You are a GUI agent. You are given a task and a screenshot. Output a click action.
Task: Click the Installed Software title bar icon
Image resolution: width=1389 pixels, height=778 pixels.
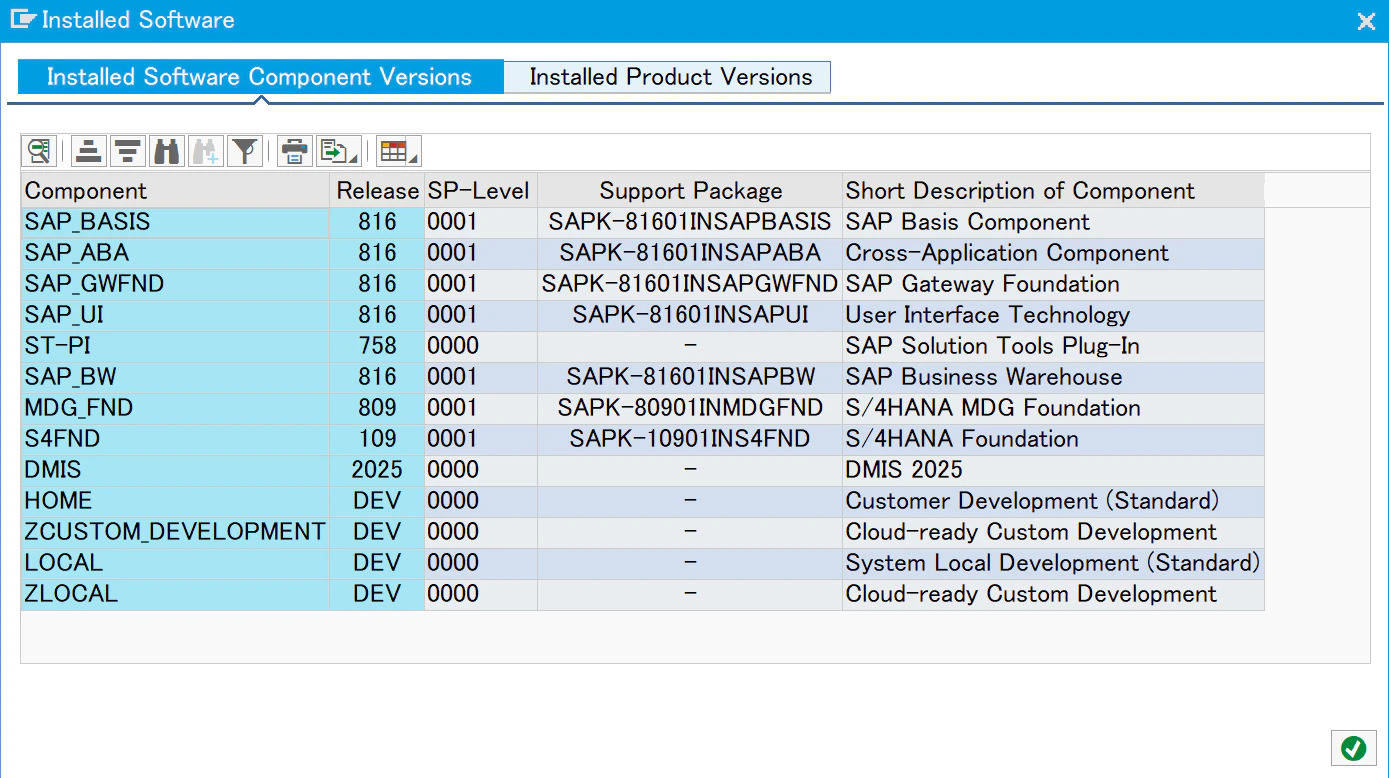coord(23,19)
